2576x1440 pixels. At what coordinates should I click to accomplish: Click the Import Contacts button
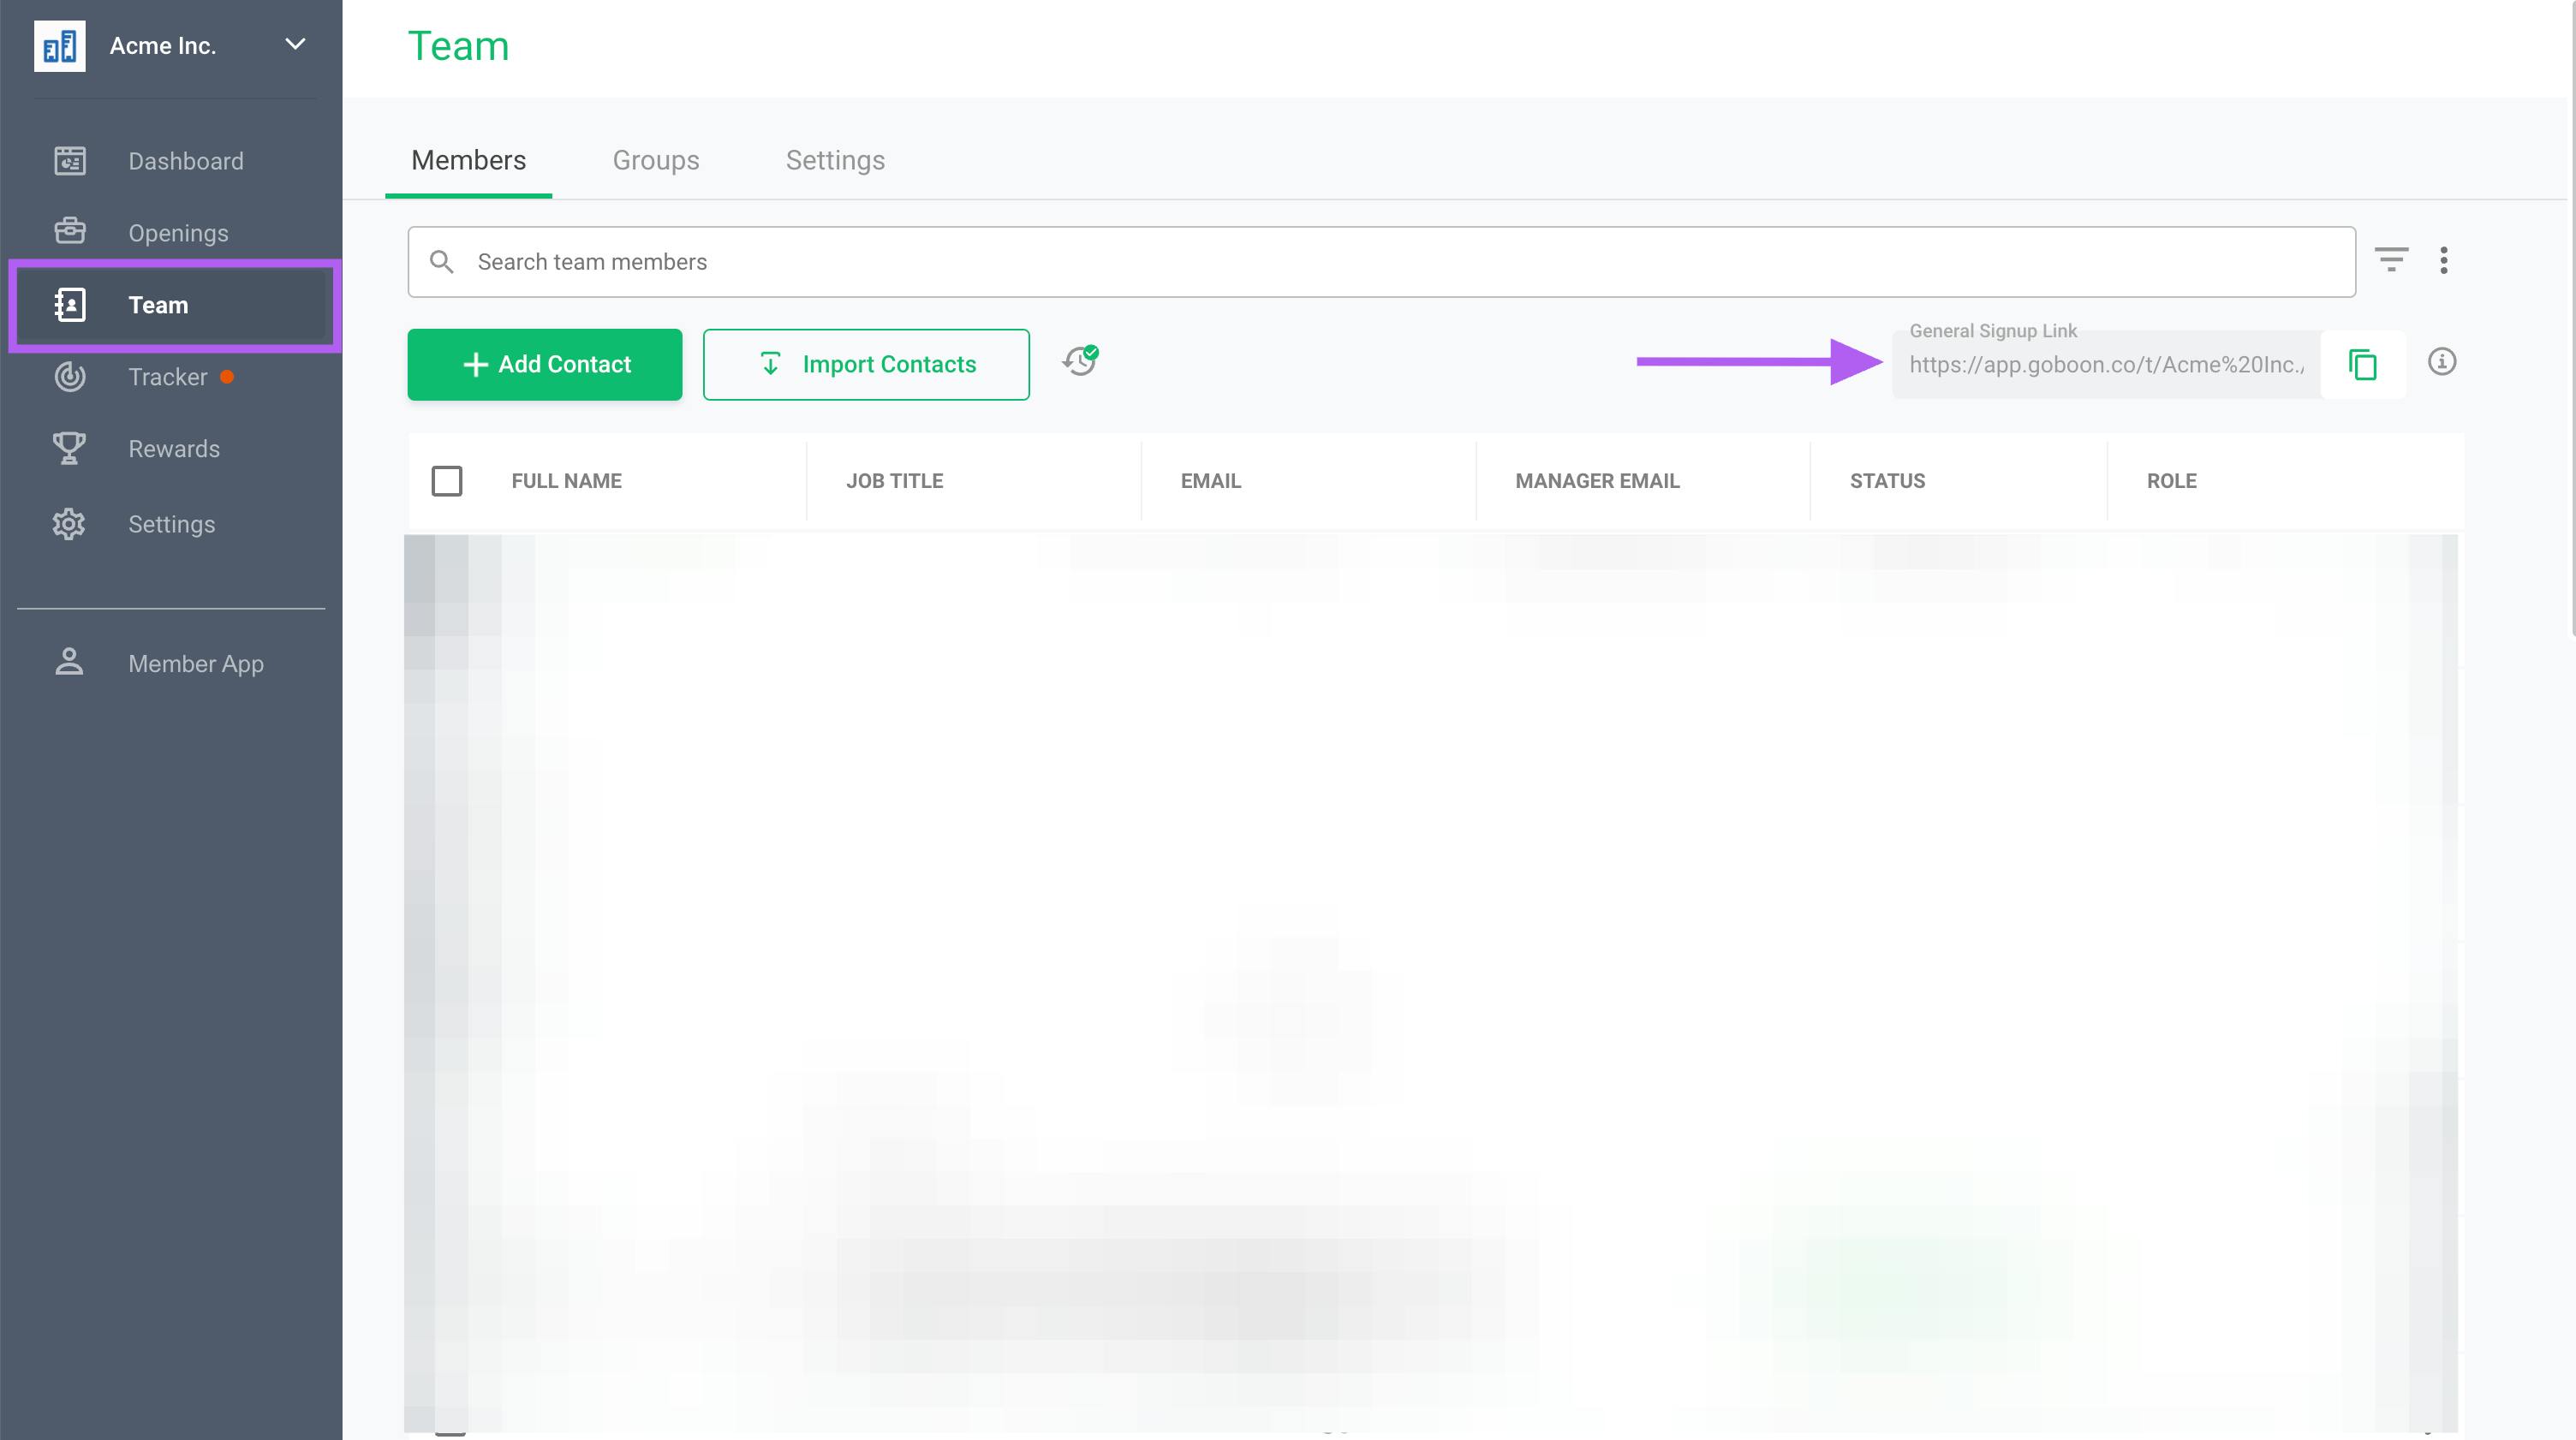865,365
